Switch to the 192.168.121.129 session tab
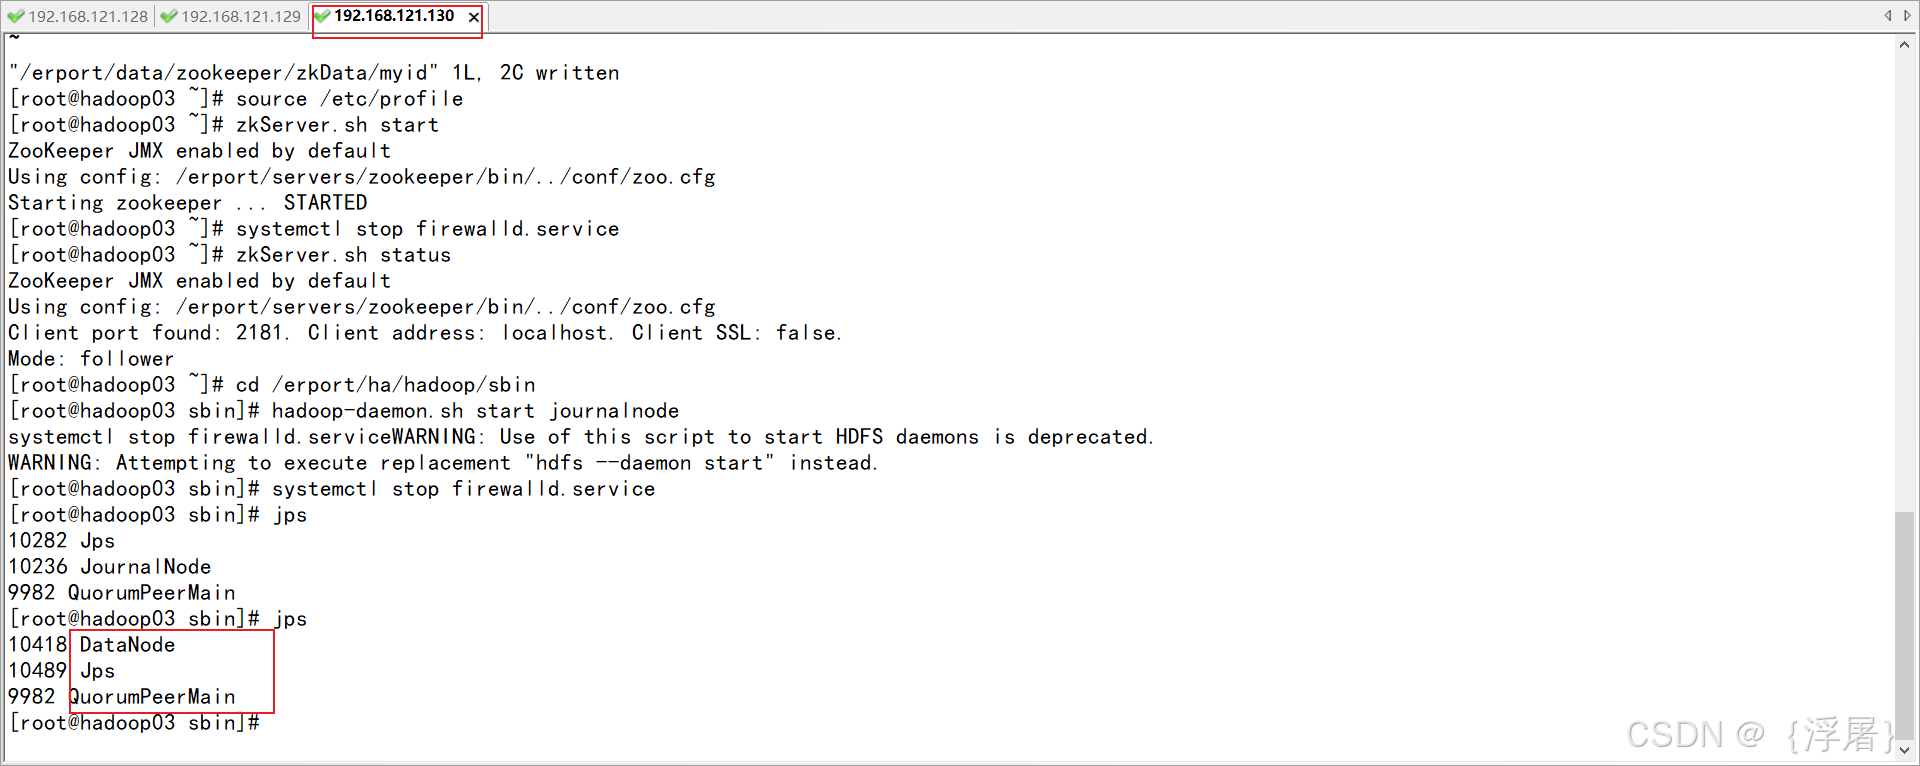 (x=240, y=16)
